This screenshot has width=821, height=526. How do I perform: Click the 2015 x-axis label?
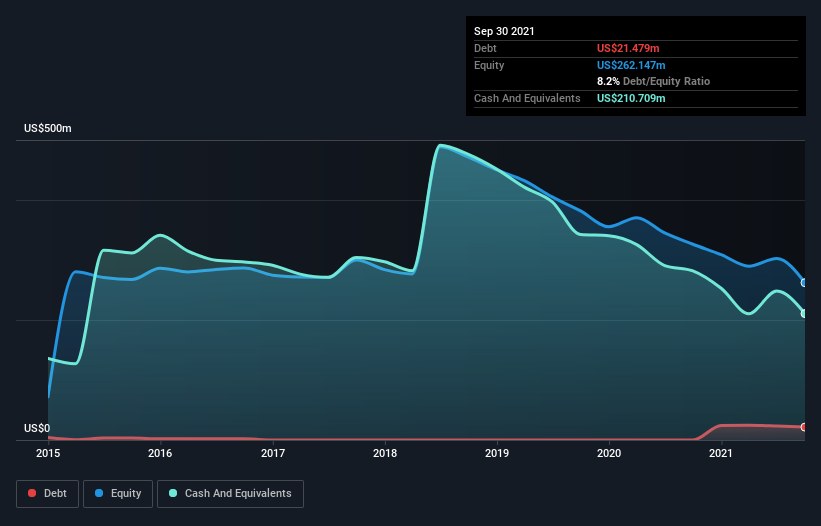click(x=48, y=453)
